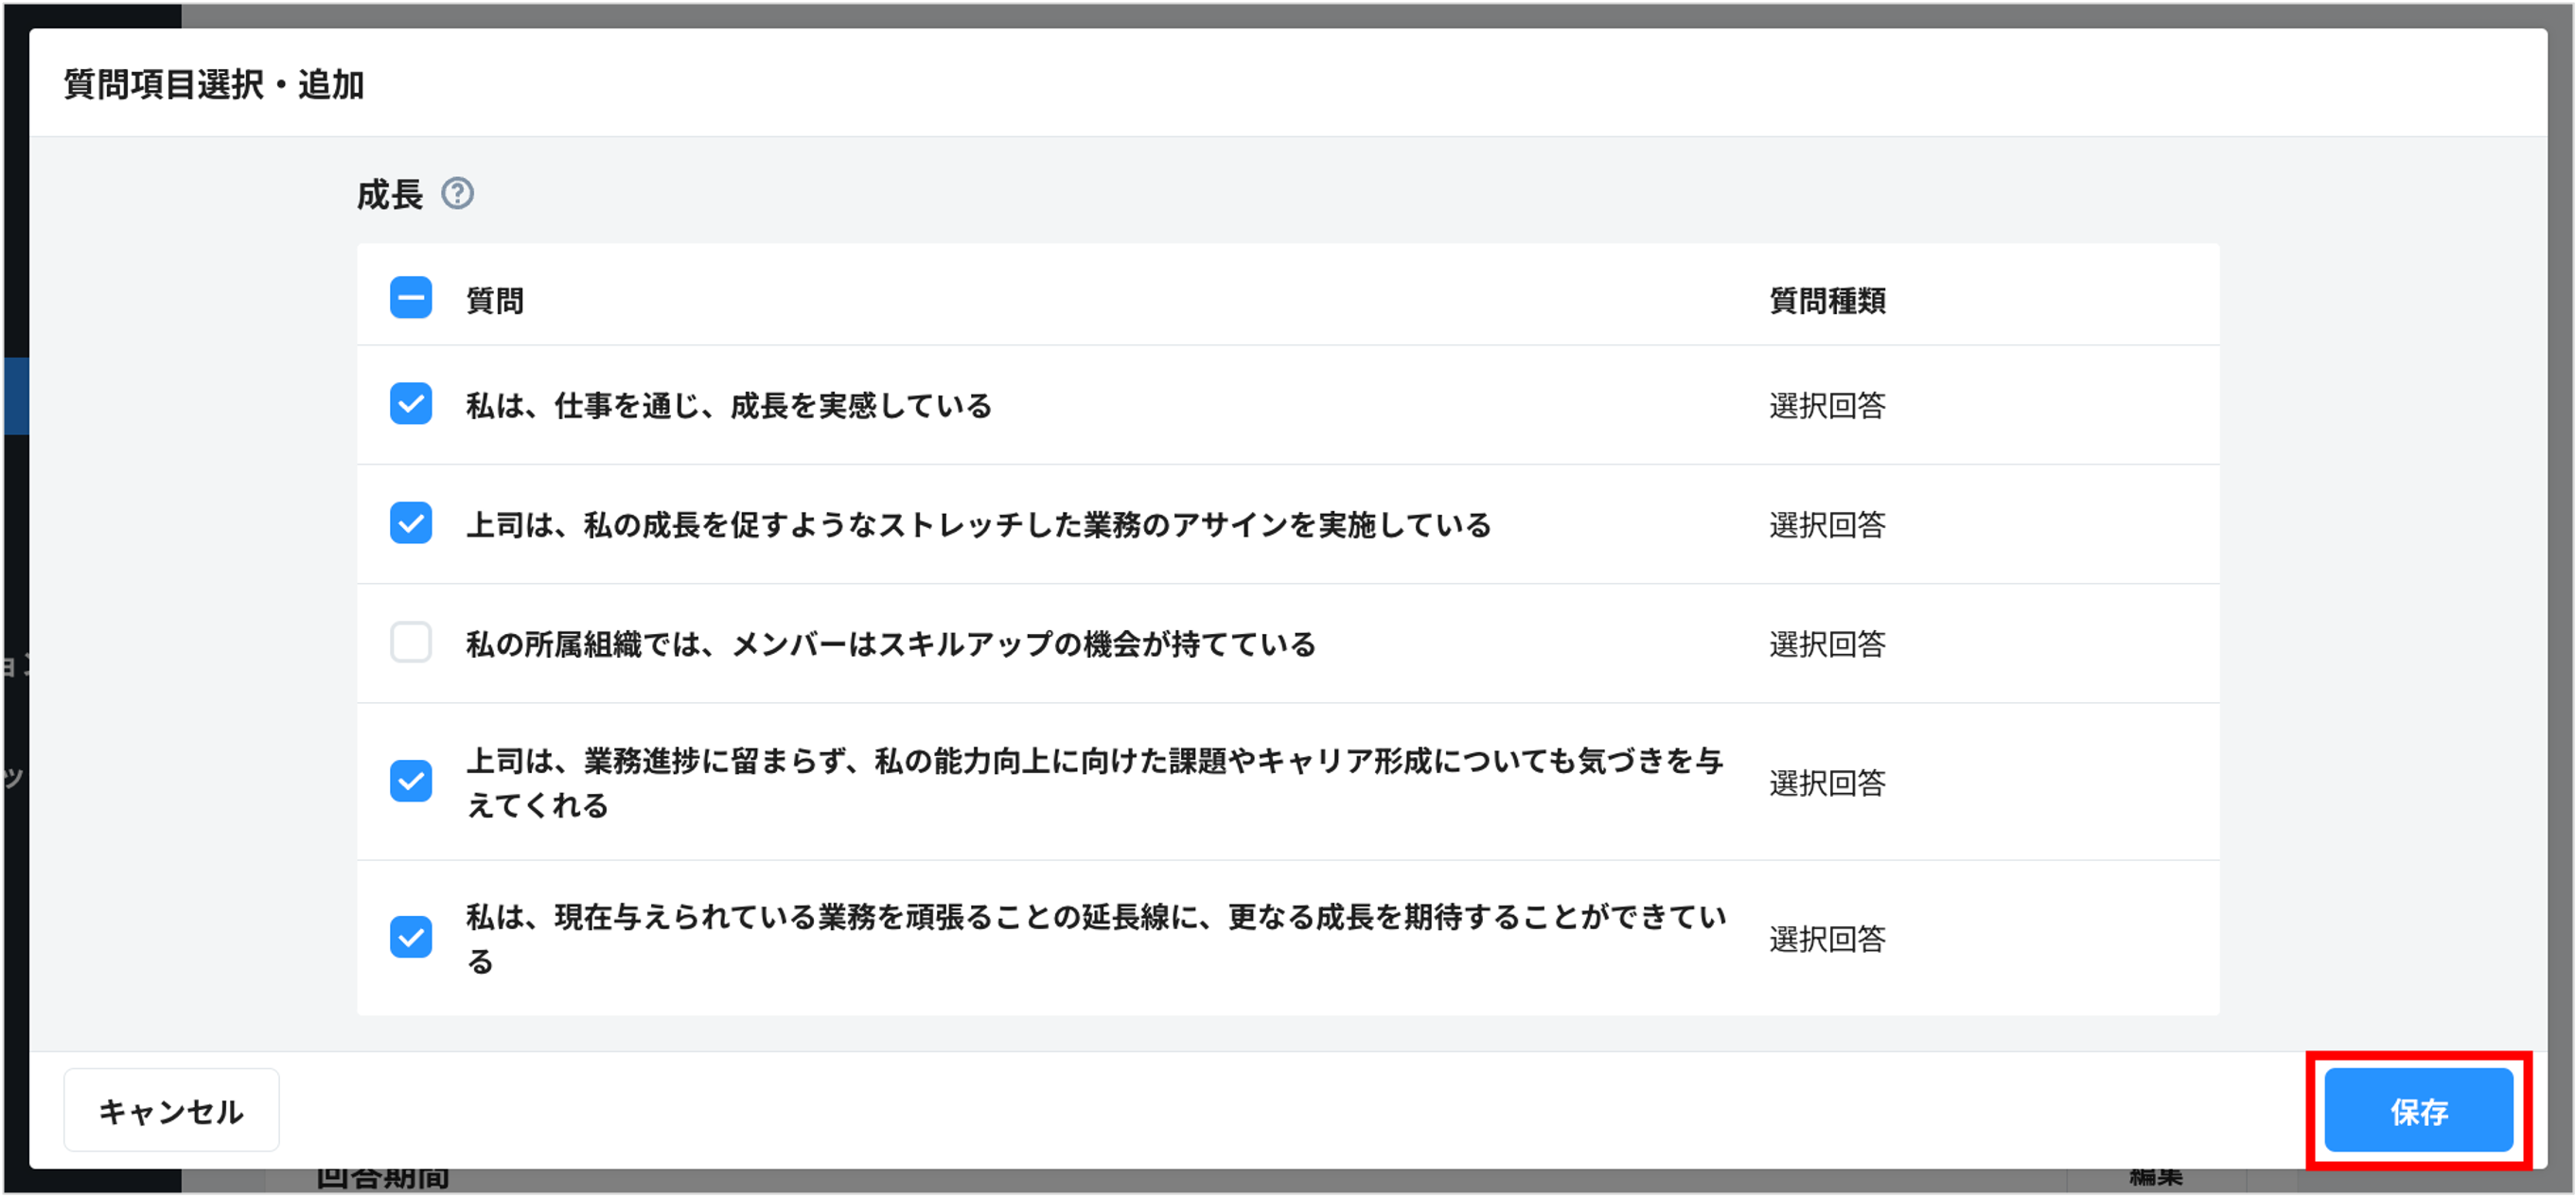Click the 質問 column header
This screenshot has height=1197, width=2576.
(x=496, y=301)
